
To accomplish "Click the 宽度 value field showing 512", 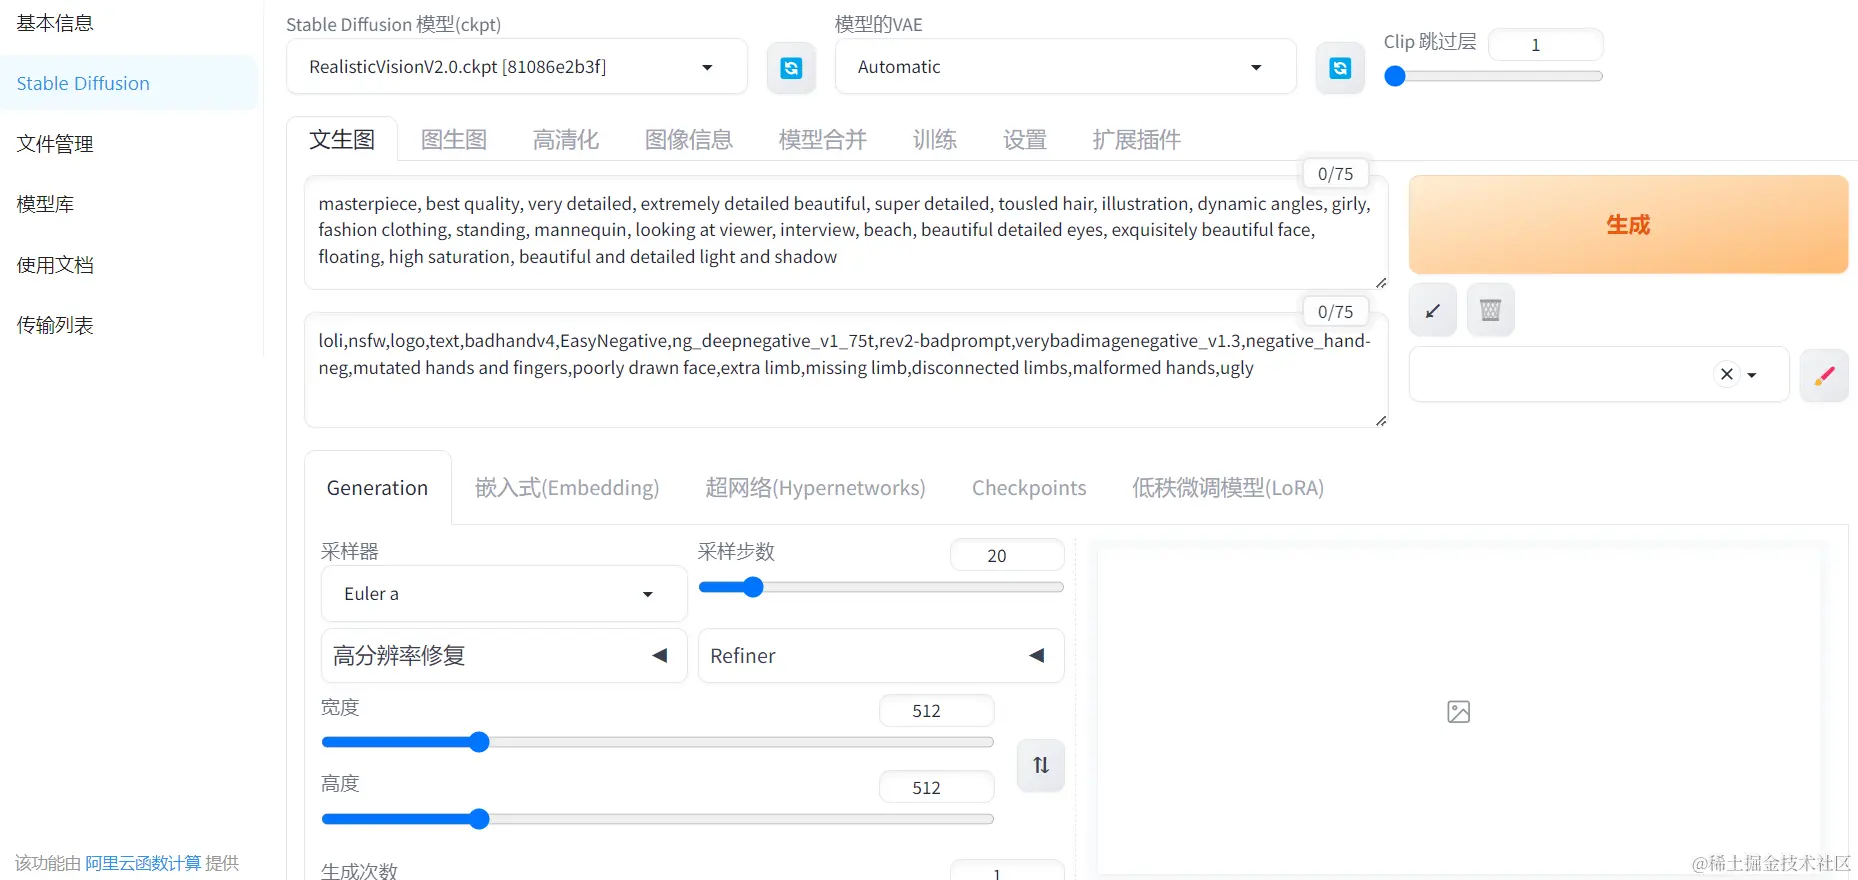I will point(937,711).
